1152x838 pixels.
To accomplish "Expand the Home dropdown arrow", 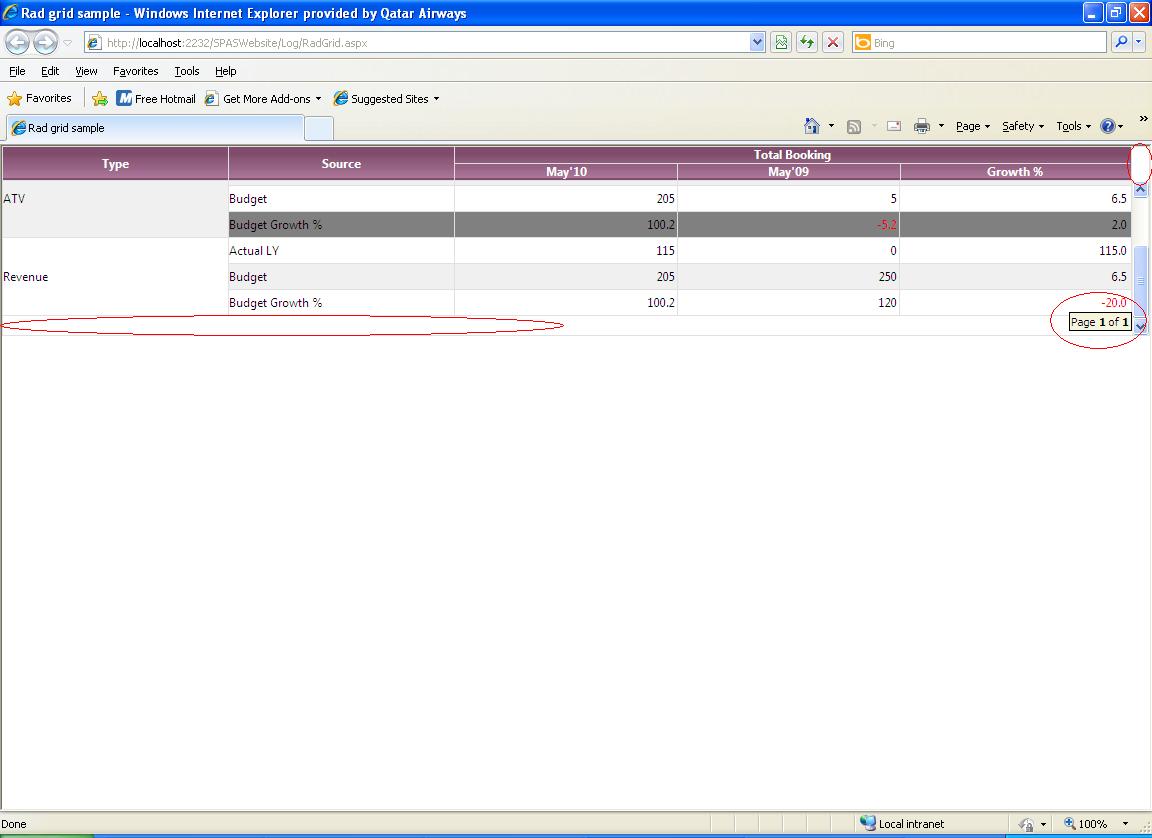I will 831,126.
